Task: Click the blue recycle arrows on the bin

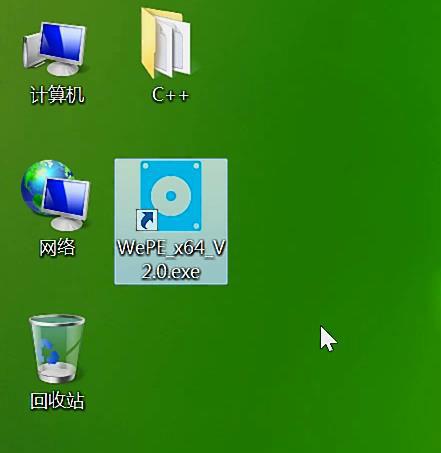Action: [49, 351]
